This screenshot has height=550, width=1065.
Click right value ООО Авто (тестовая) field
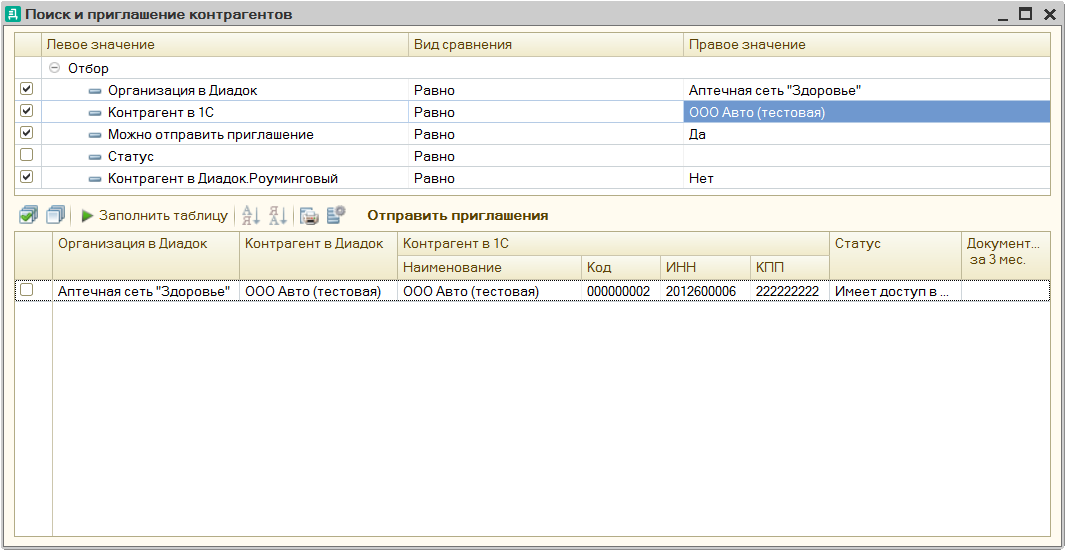tap(867, 113)
